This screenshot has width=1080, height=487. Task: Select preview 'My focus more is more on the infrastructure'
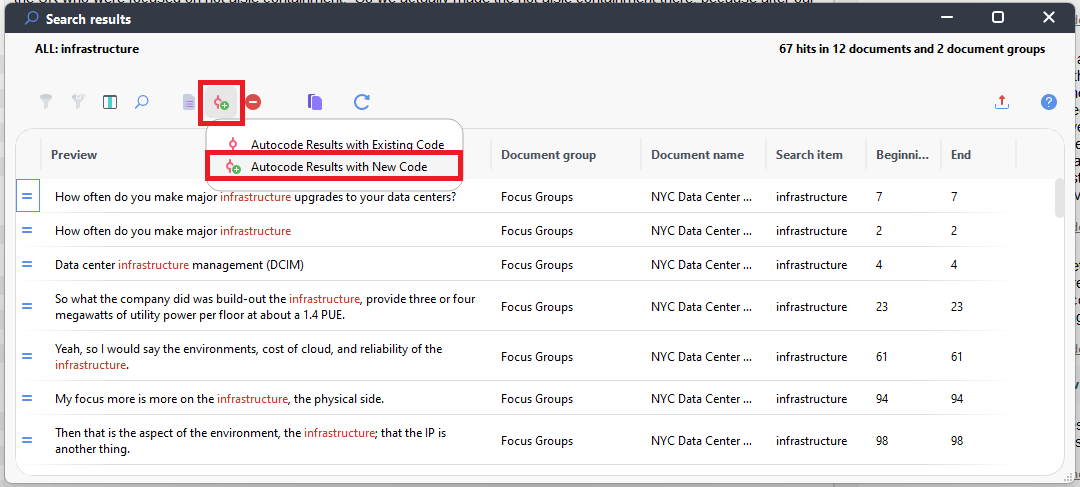point(219,399)
